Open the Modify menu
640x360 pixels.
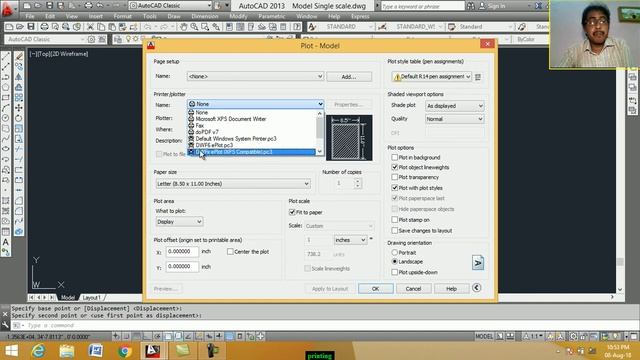tap(238, 16)
